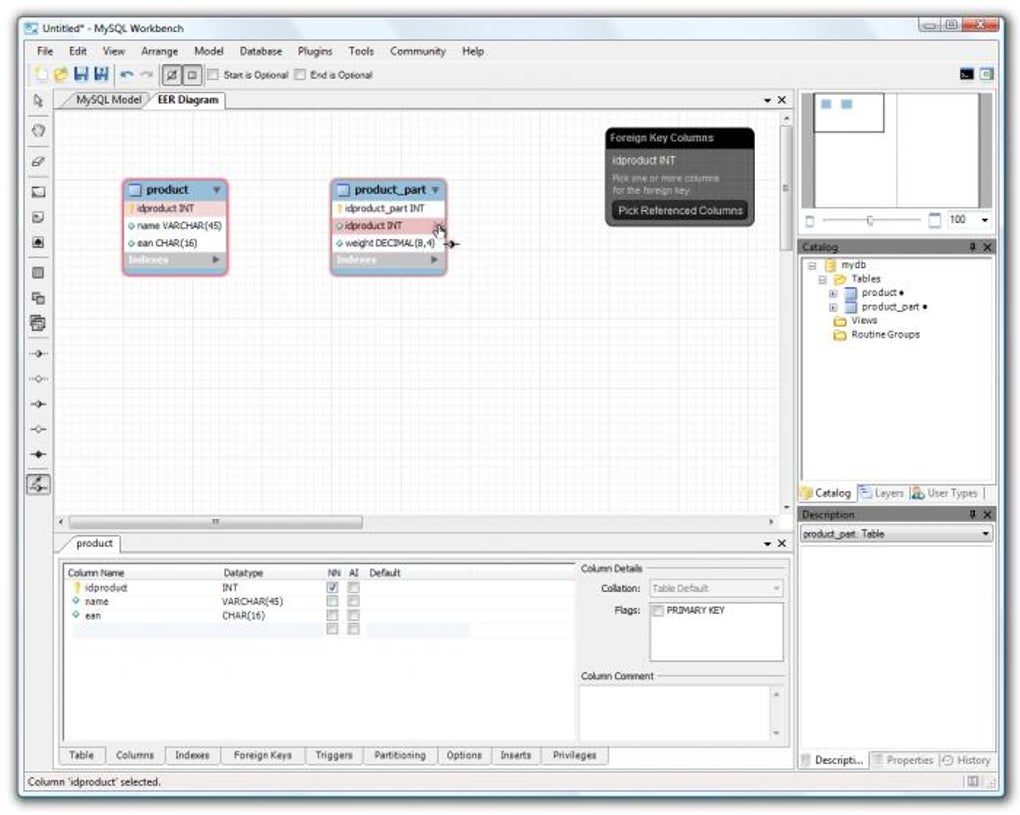1020x815 pixels.
Task: Save the model with the floppy disk icon
Action: pyautogui.click(x=80, y=75)
